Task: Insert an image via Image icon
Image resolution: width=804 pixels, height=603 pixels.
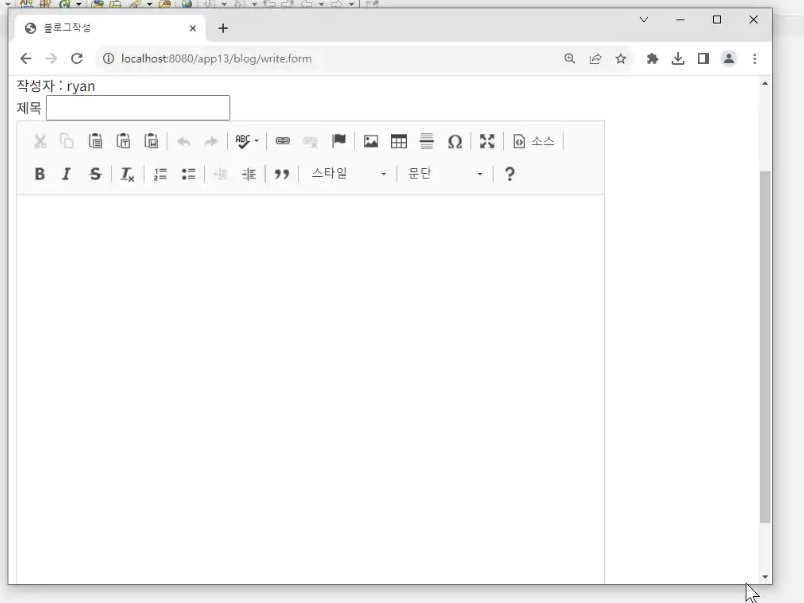Action: tap(371, 141)
